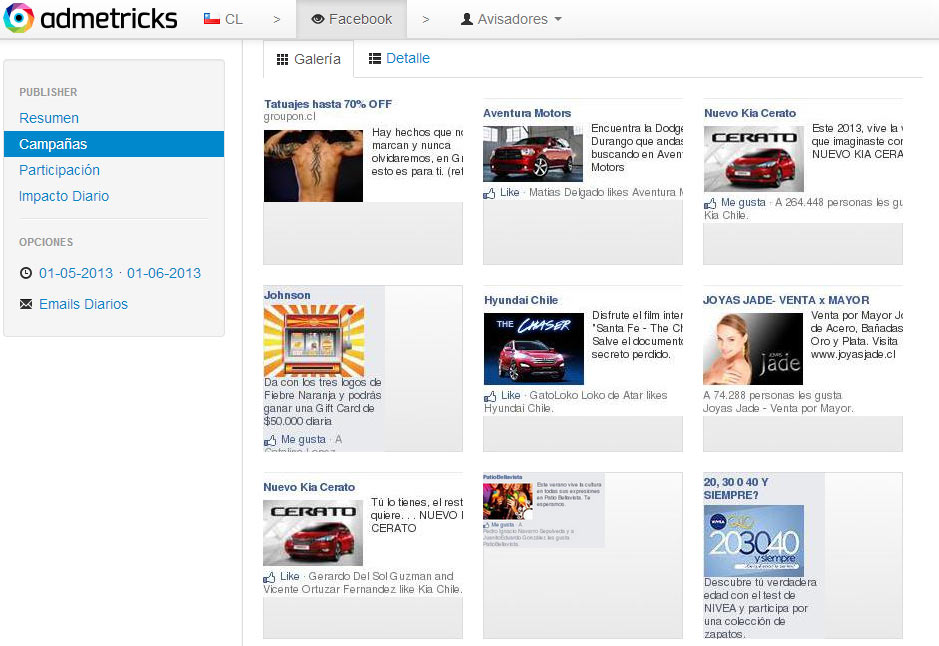This screenshot has height=646, width=939.
Task: Switch to the Galería tab
Action: [308, 59]
